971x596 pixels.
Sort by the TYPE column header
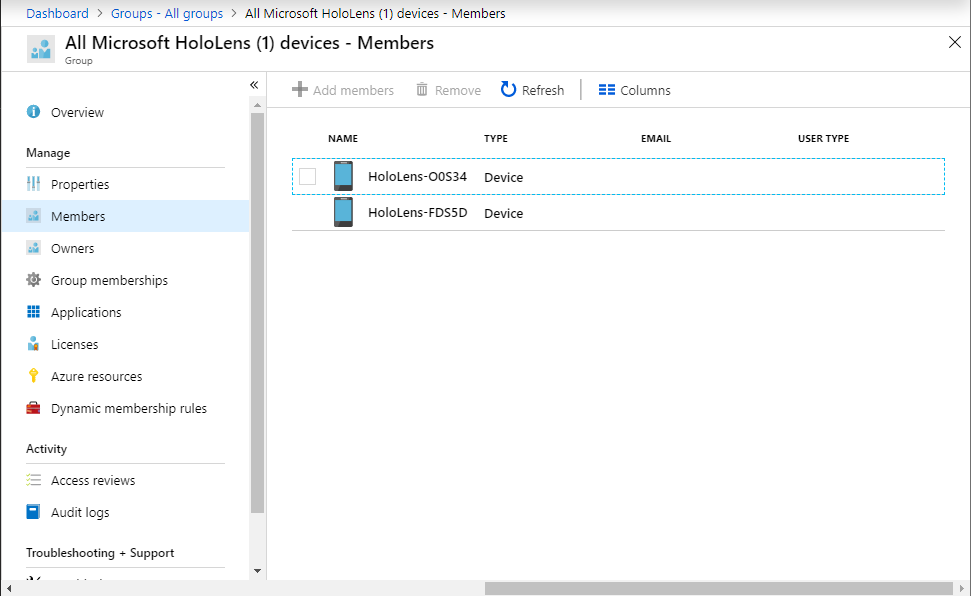495,139
